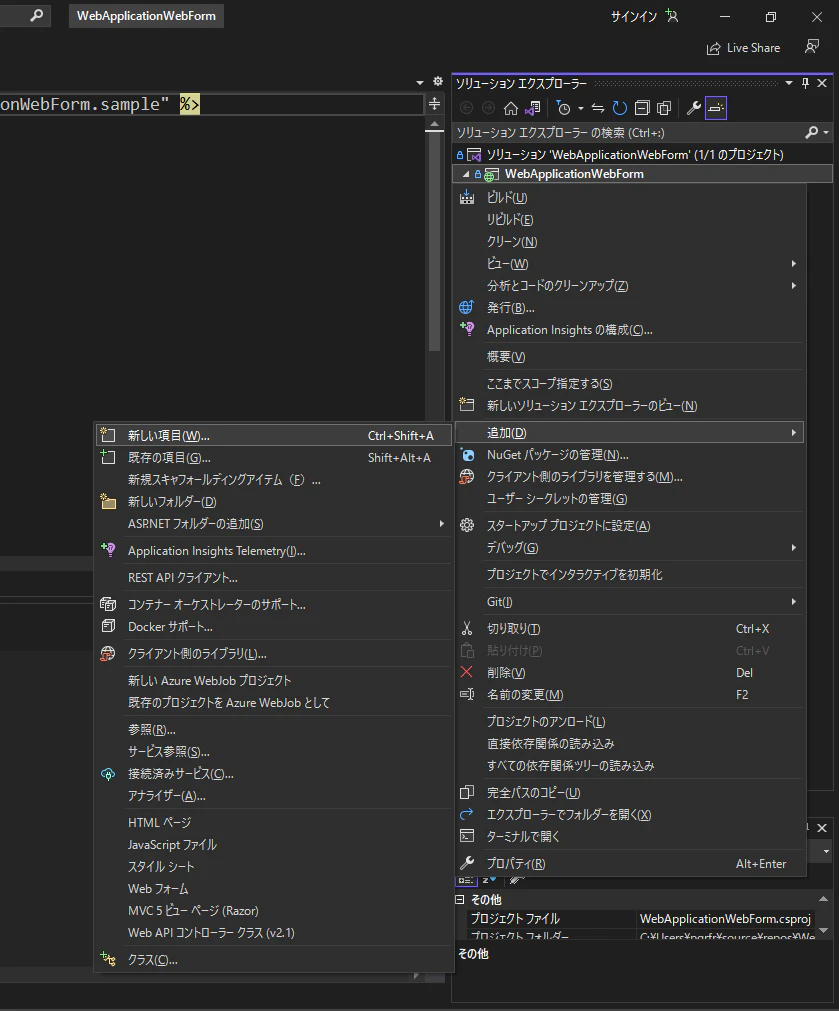Open the editor settings gear icon
The height and width of the screenshot is (1011, 839).
coord(438,81)
